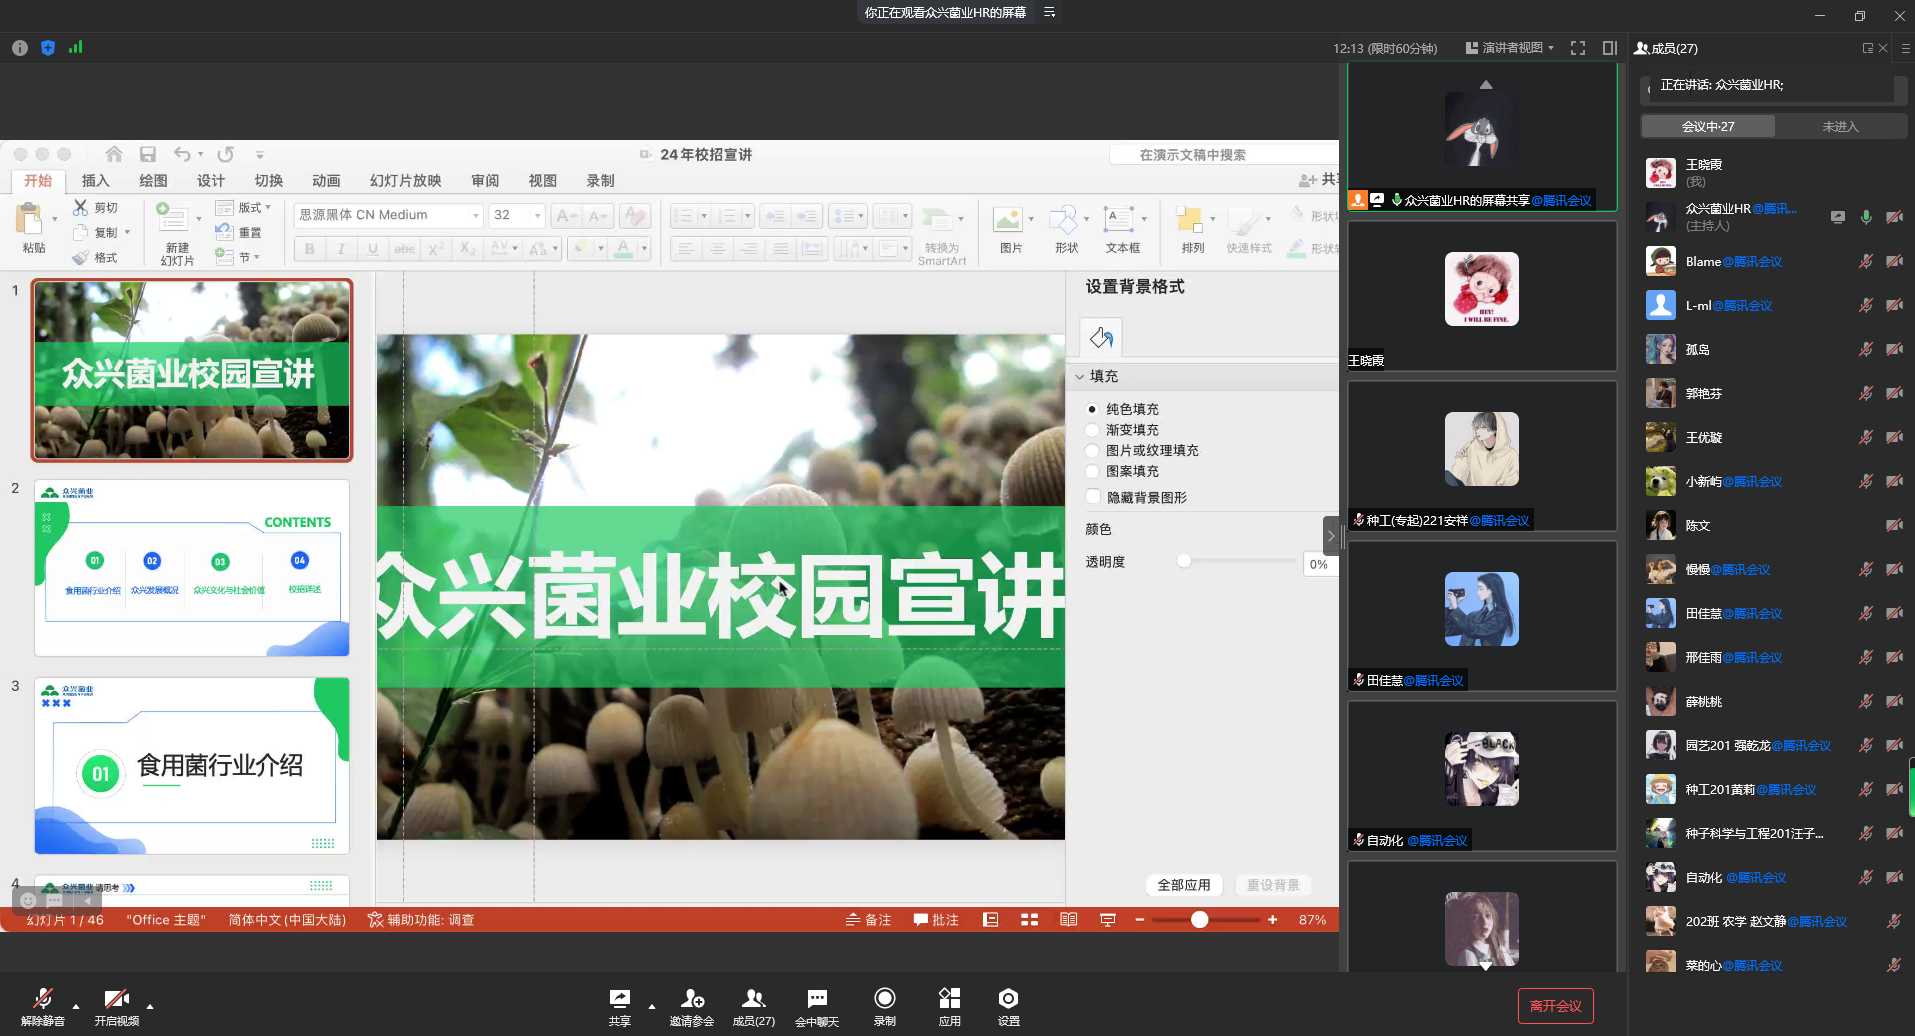Open the 应用 apps icon
Viewport: 1915px width, 1036px height.
pos(949,998)
